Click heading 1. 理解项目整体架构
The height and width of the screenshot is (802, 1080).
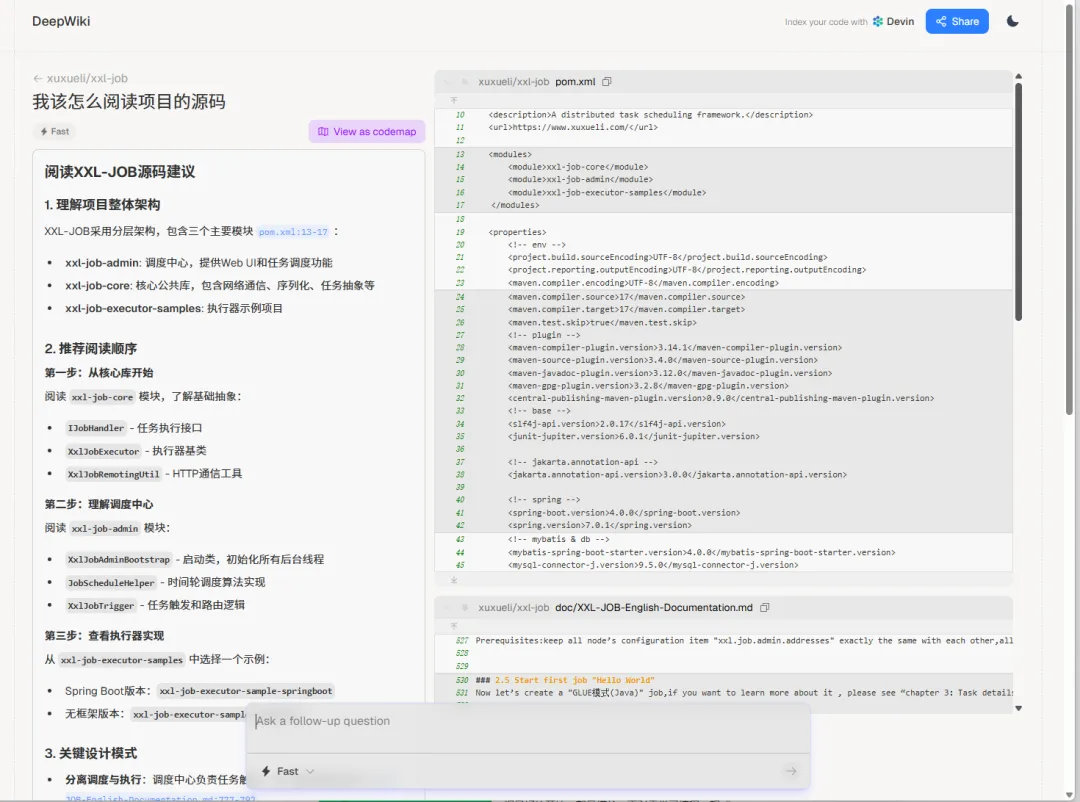(x=102, y=205)
